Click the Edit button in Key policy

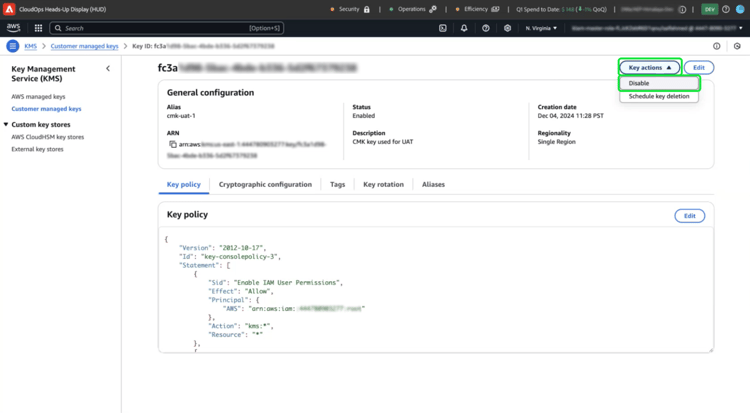tap(689, 215)
